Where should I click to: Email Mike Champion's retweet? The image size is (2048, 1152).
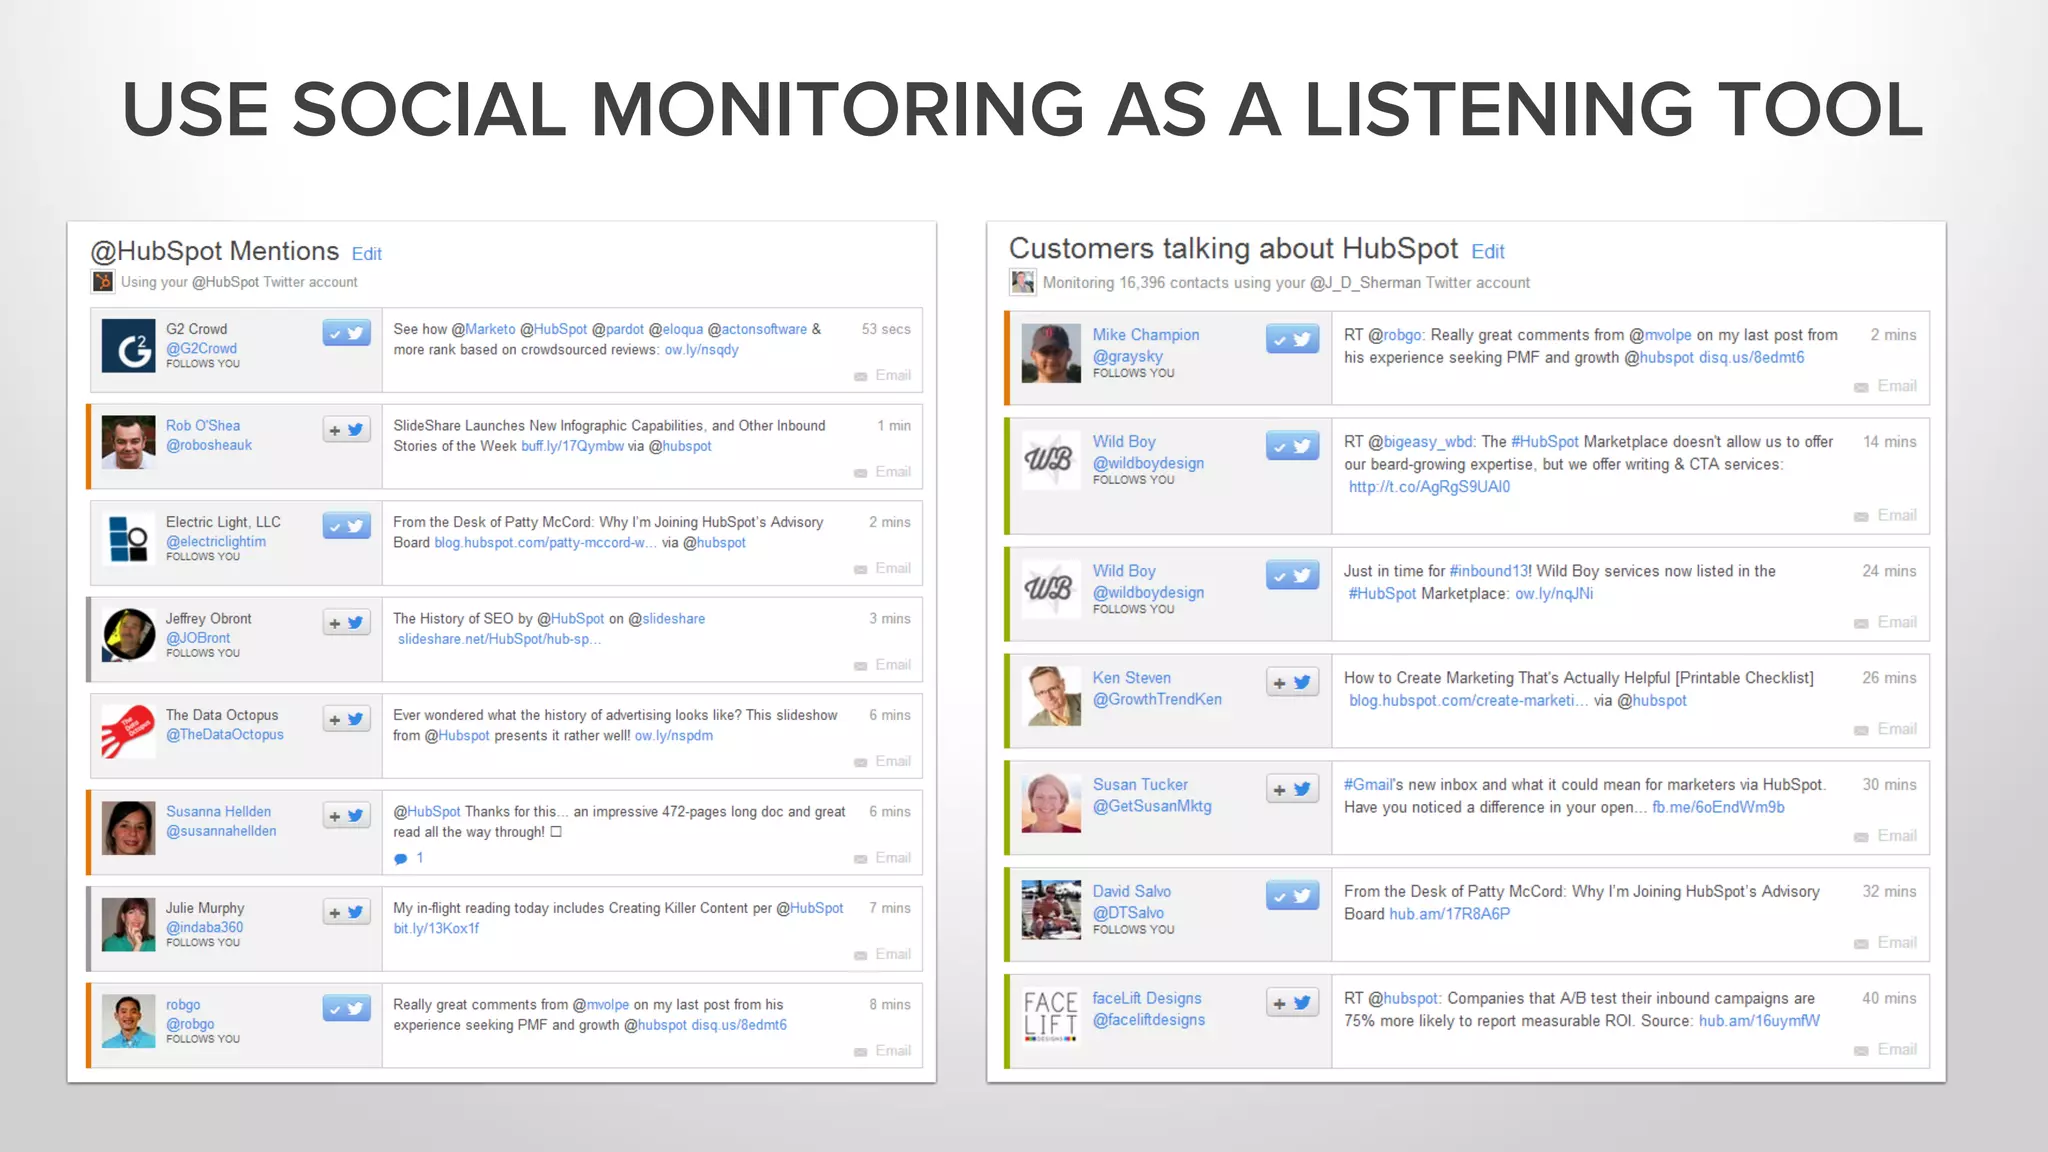pos(1885,386)
